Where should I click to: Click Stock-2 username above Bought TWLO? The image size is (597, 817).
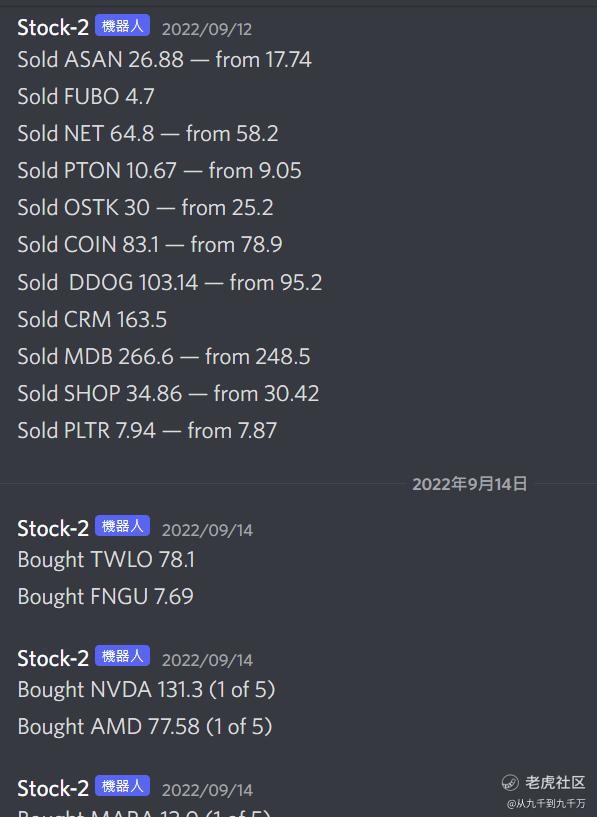(53, 528)
